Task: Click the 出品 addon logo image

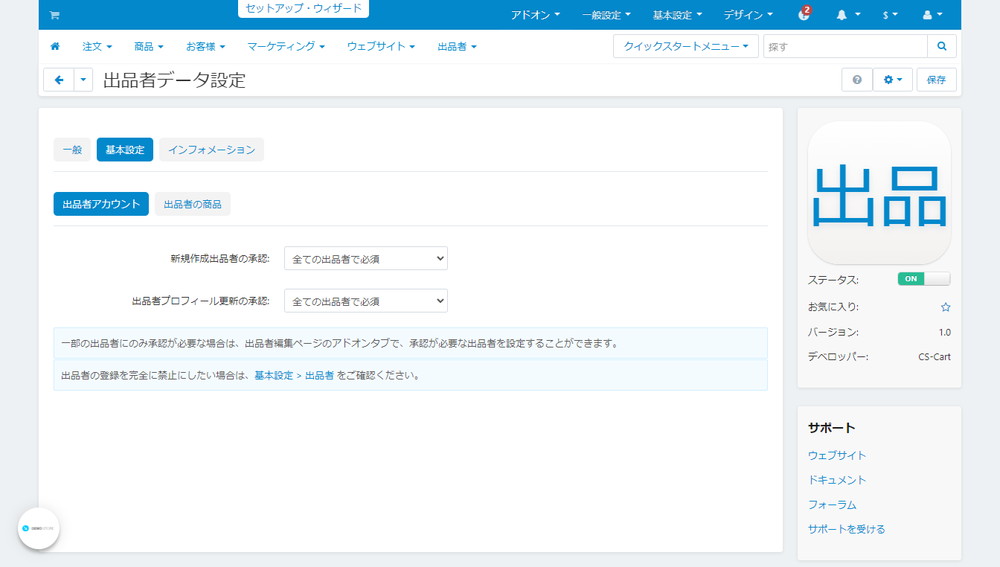Action: click(x=879, y=193)
